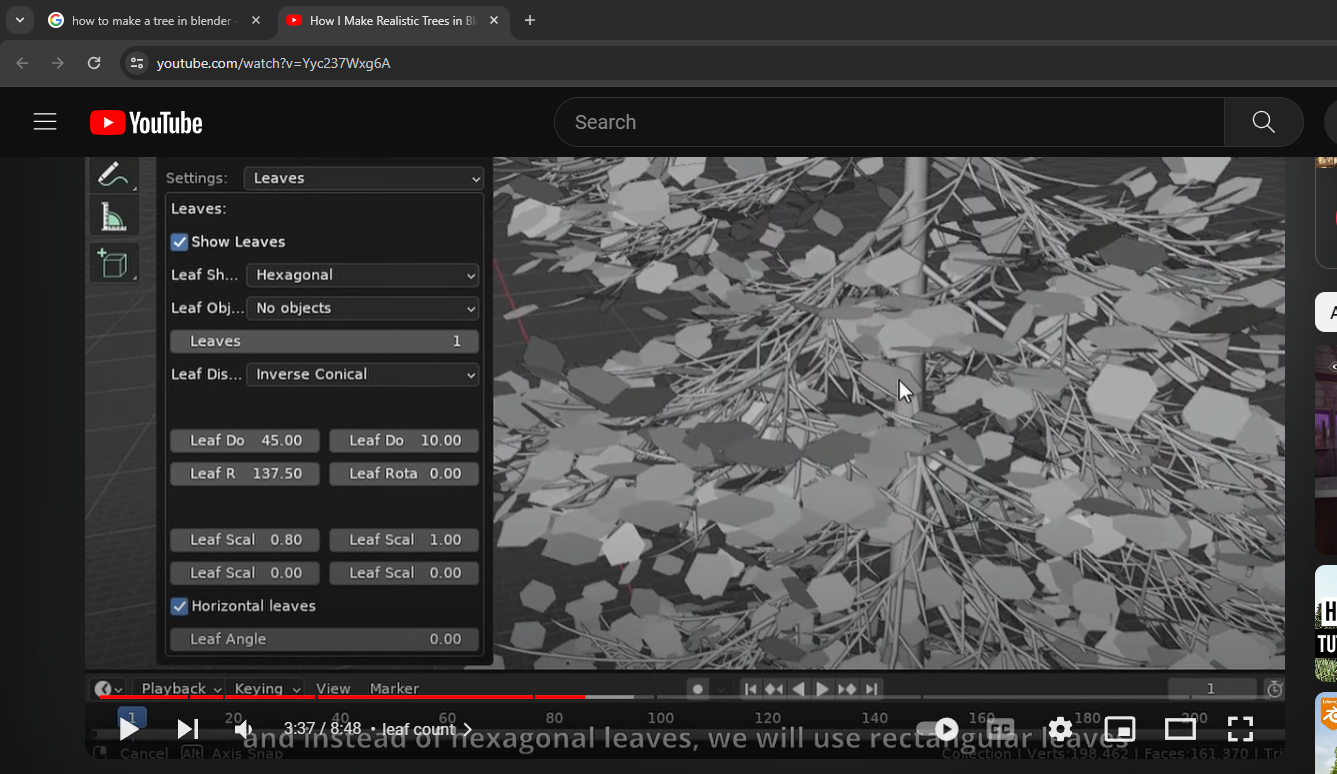Click the Leaf Scal 1.00 field

click(x=404, y=539)
